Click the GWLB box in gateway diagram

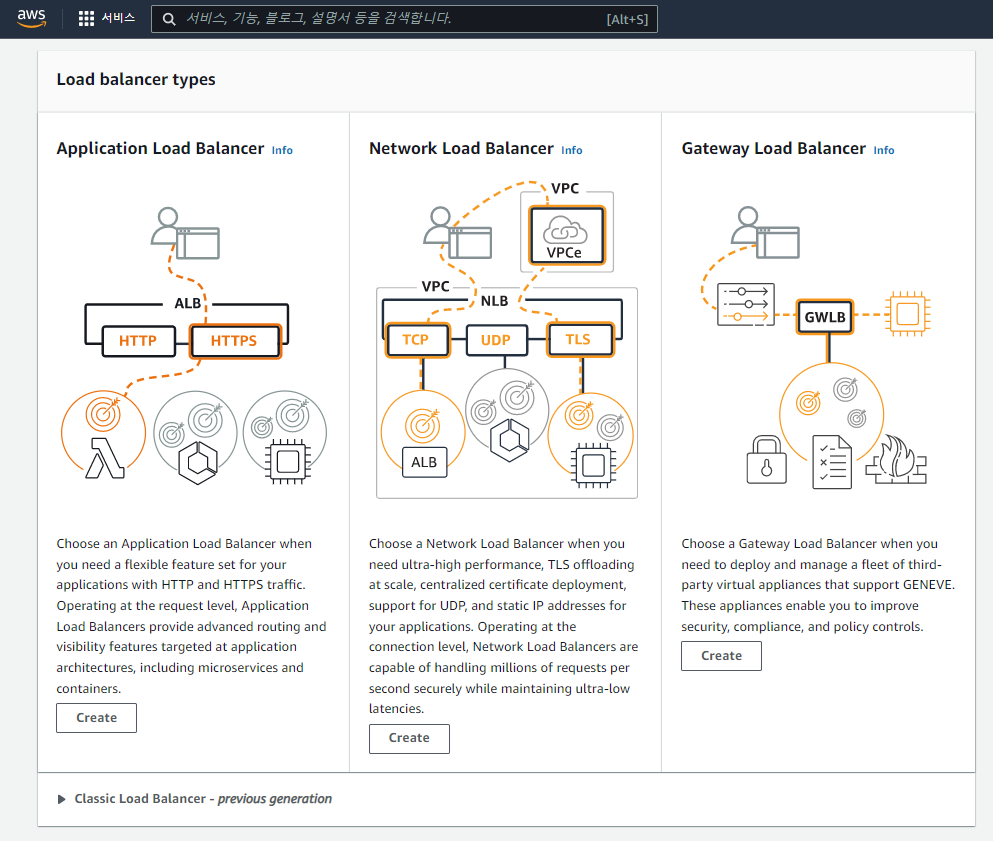coord(825,317)
